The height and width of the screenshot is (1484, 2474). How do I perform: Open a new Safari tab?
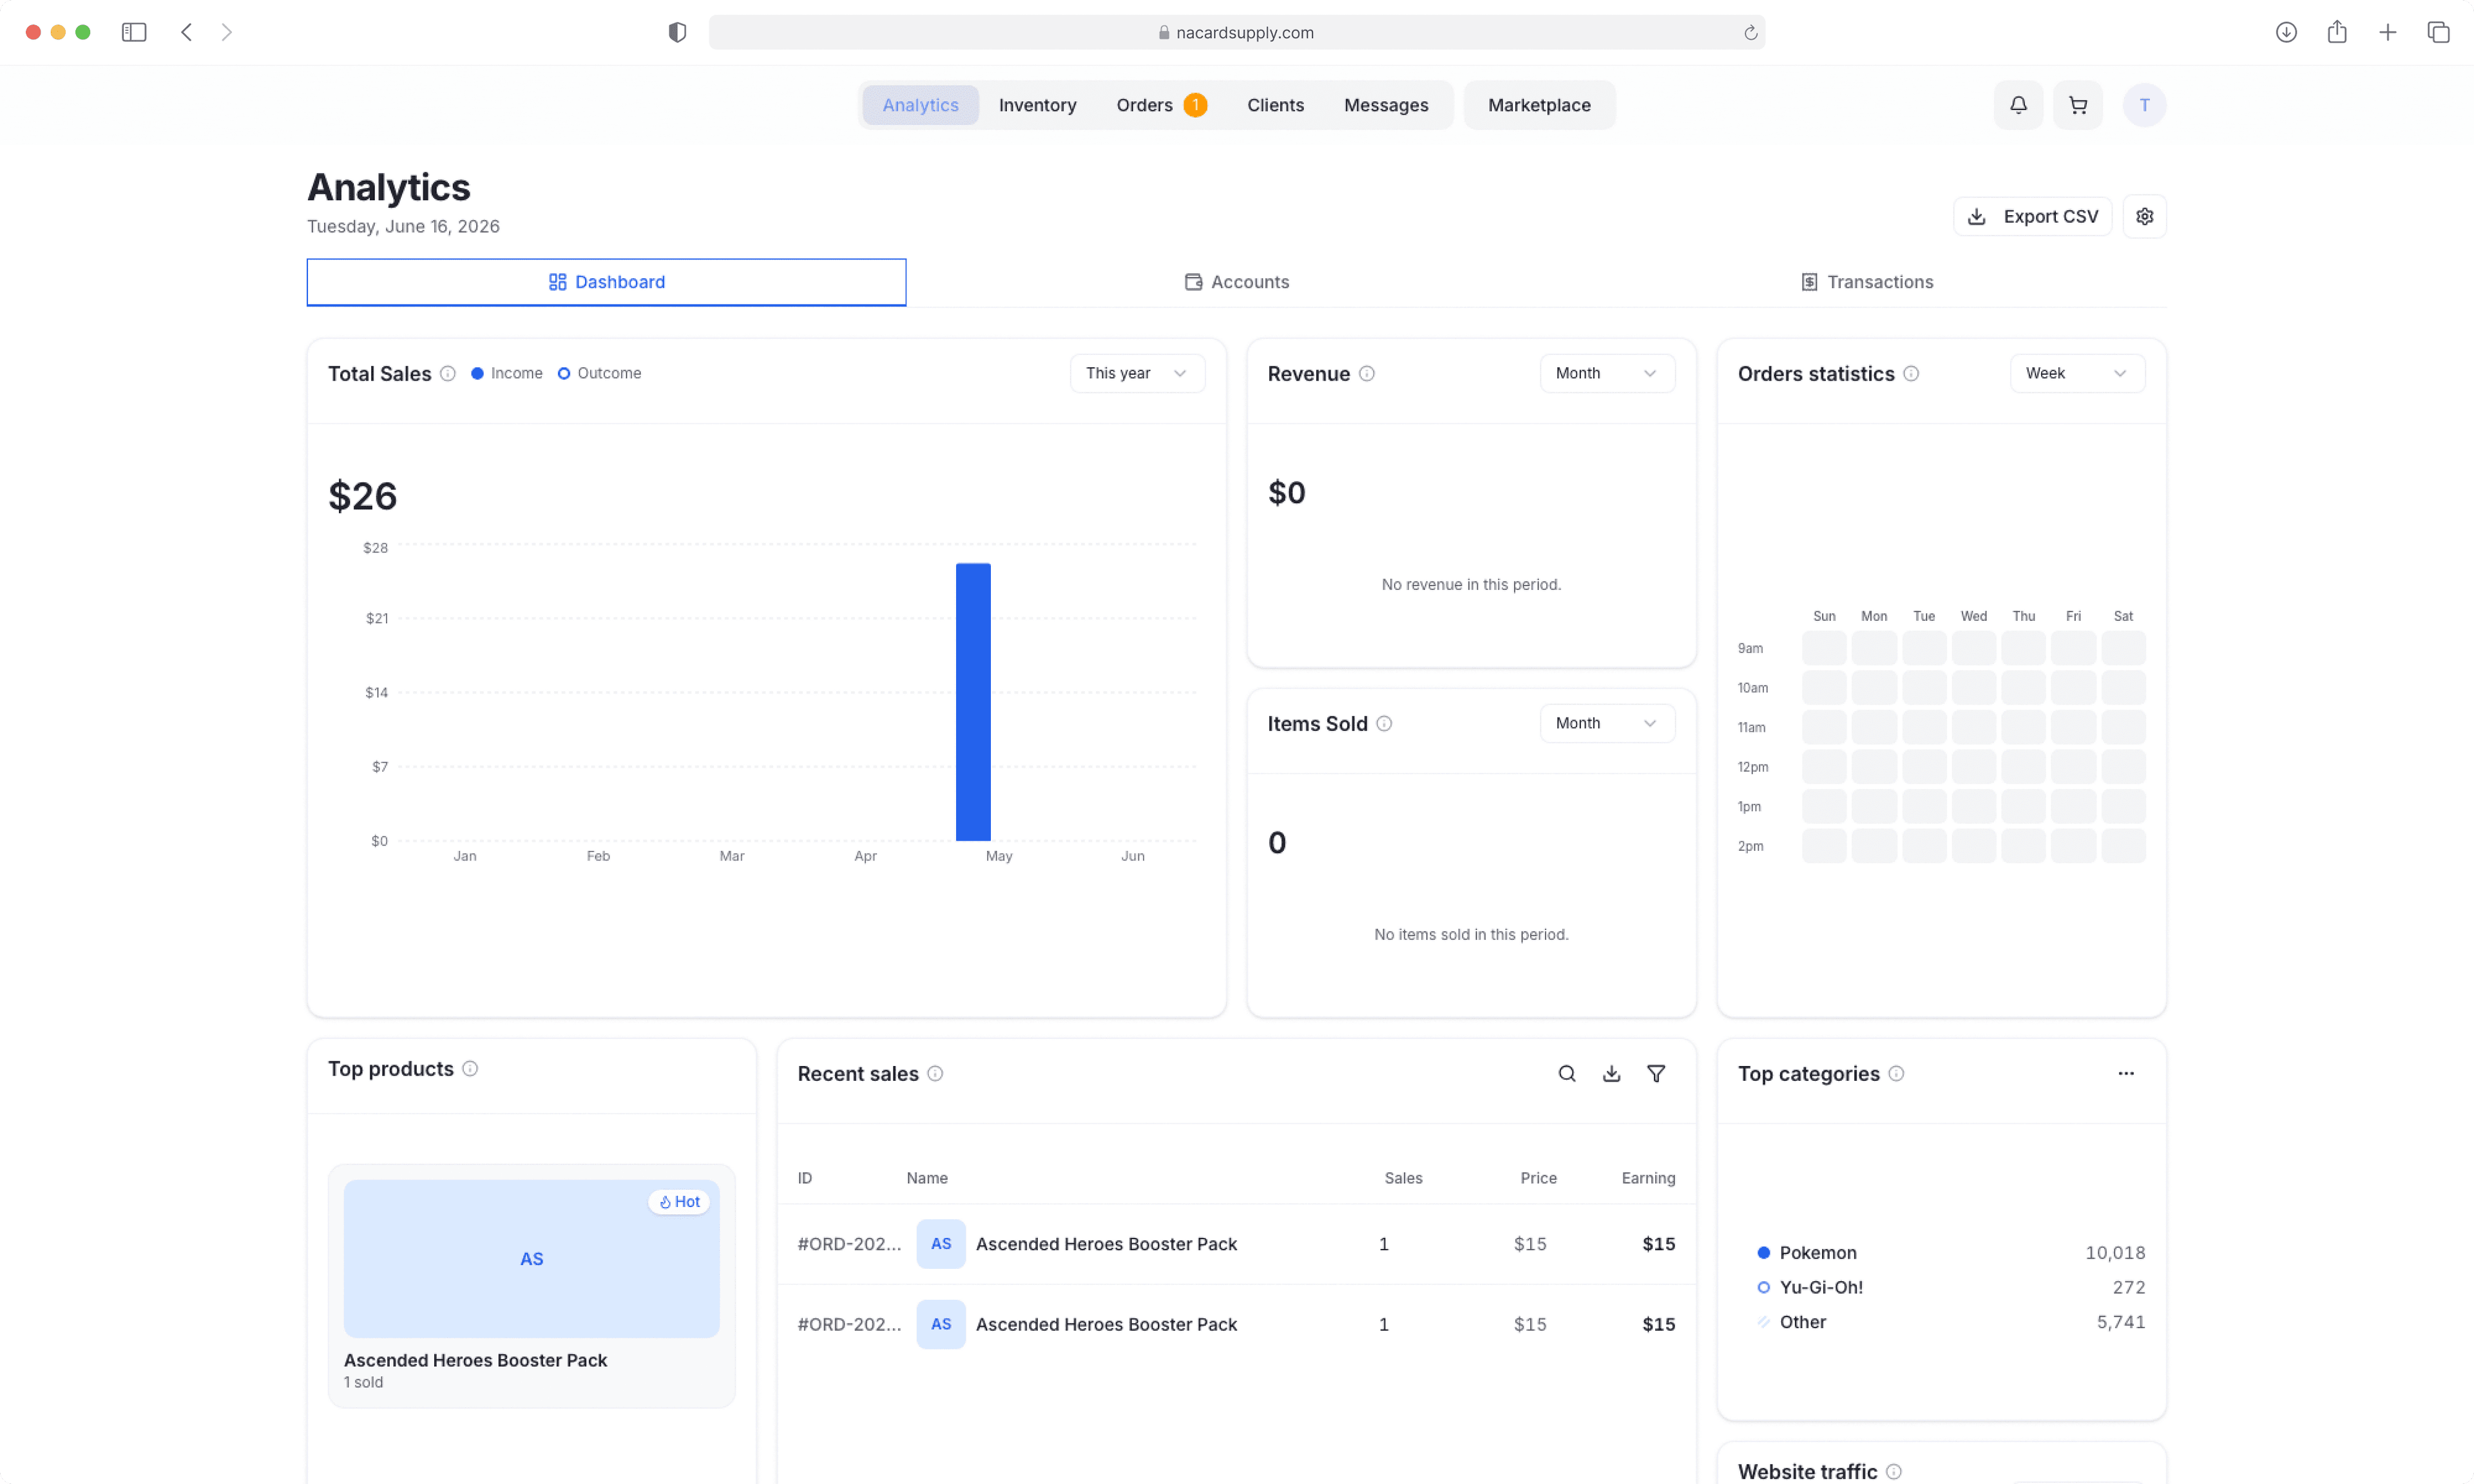2387,32
